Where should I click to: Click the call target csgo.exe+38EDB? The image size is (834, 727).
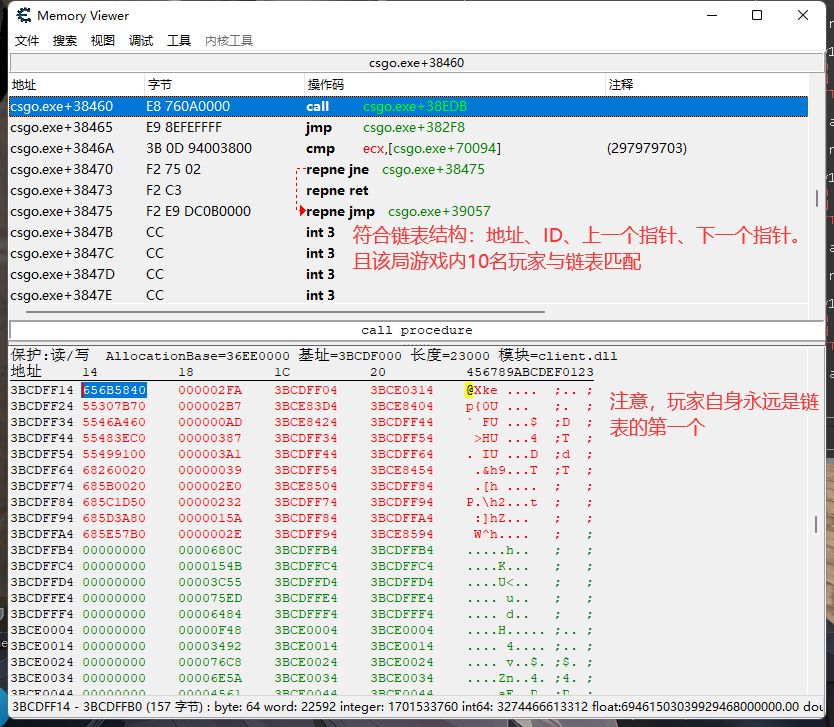coord(415,106)
